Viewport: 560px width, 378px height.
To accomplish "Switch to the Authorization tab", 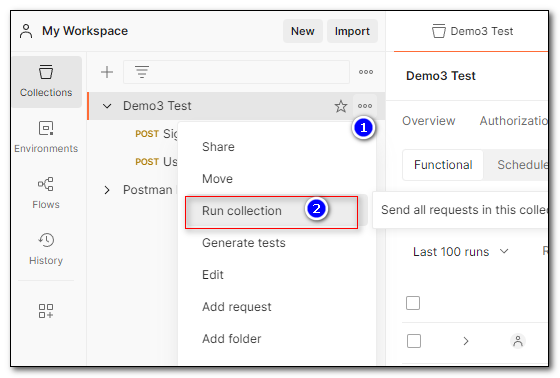I will coord(514,121).
